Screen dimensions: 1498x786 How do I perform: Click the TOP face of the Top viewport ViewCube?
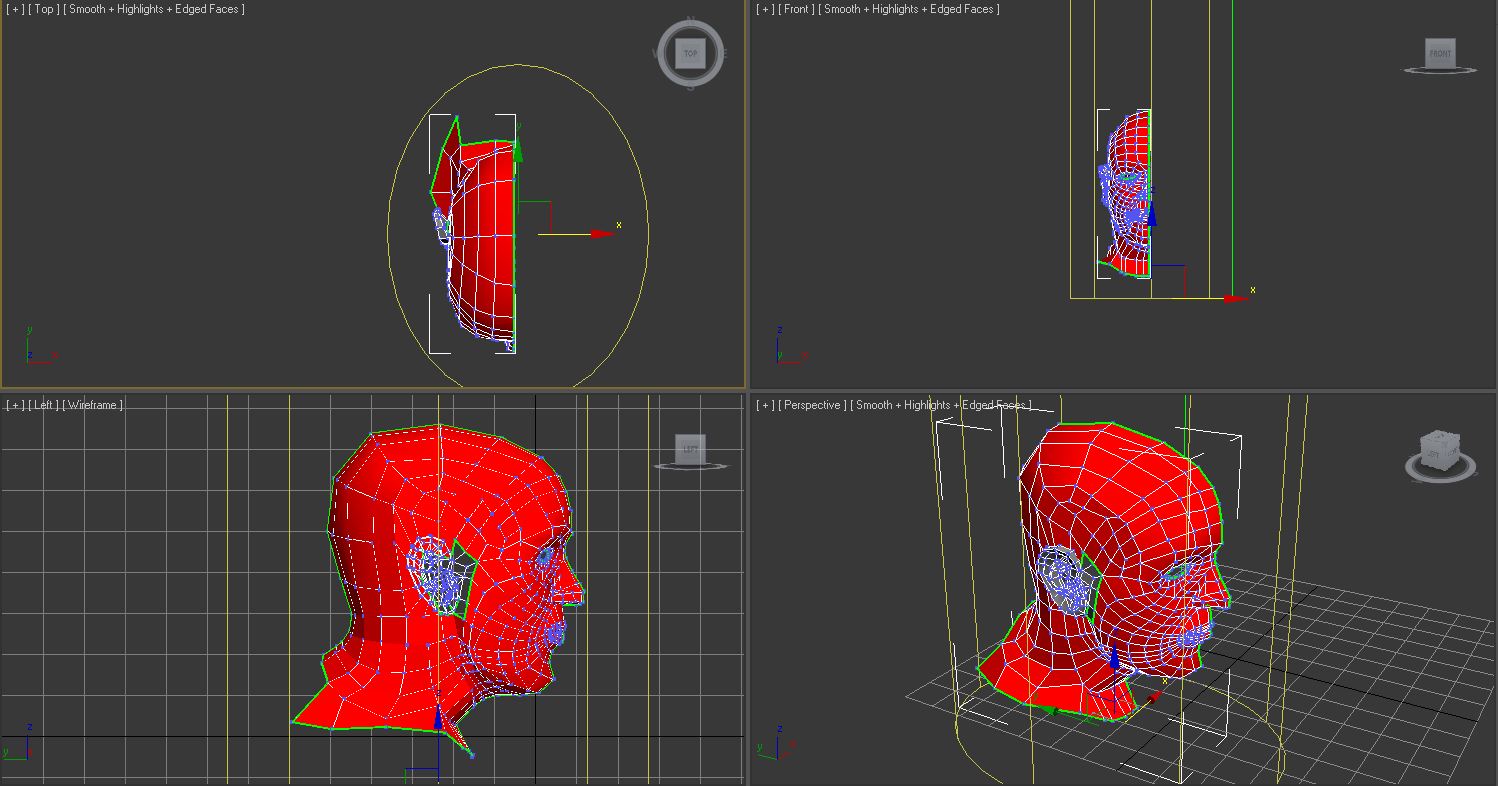tap(690, 52)
